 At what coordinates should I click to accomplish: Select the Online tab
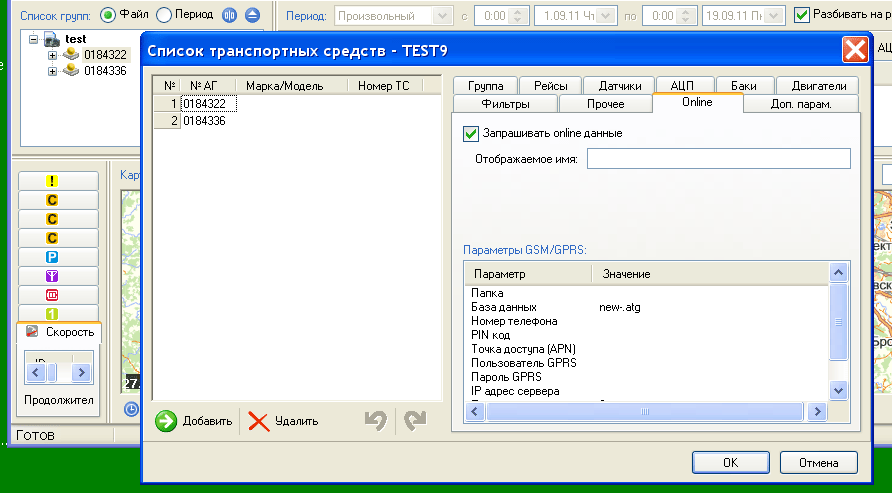click(x=697, y=102)
